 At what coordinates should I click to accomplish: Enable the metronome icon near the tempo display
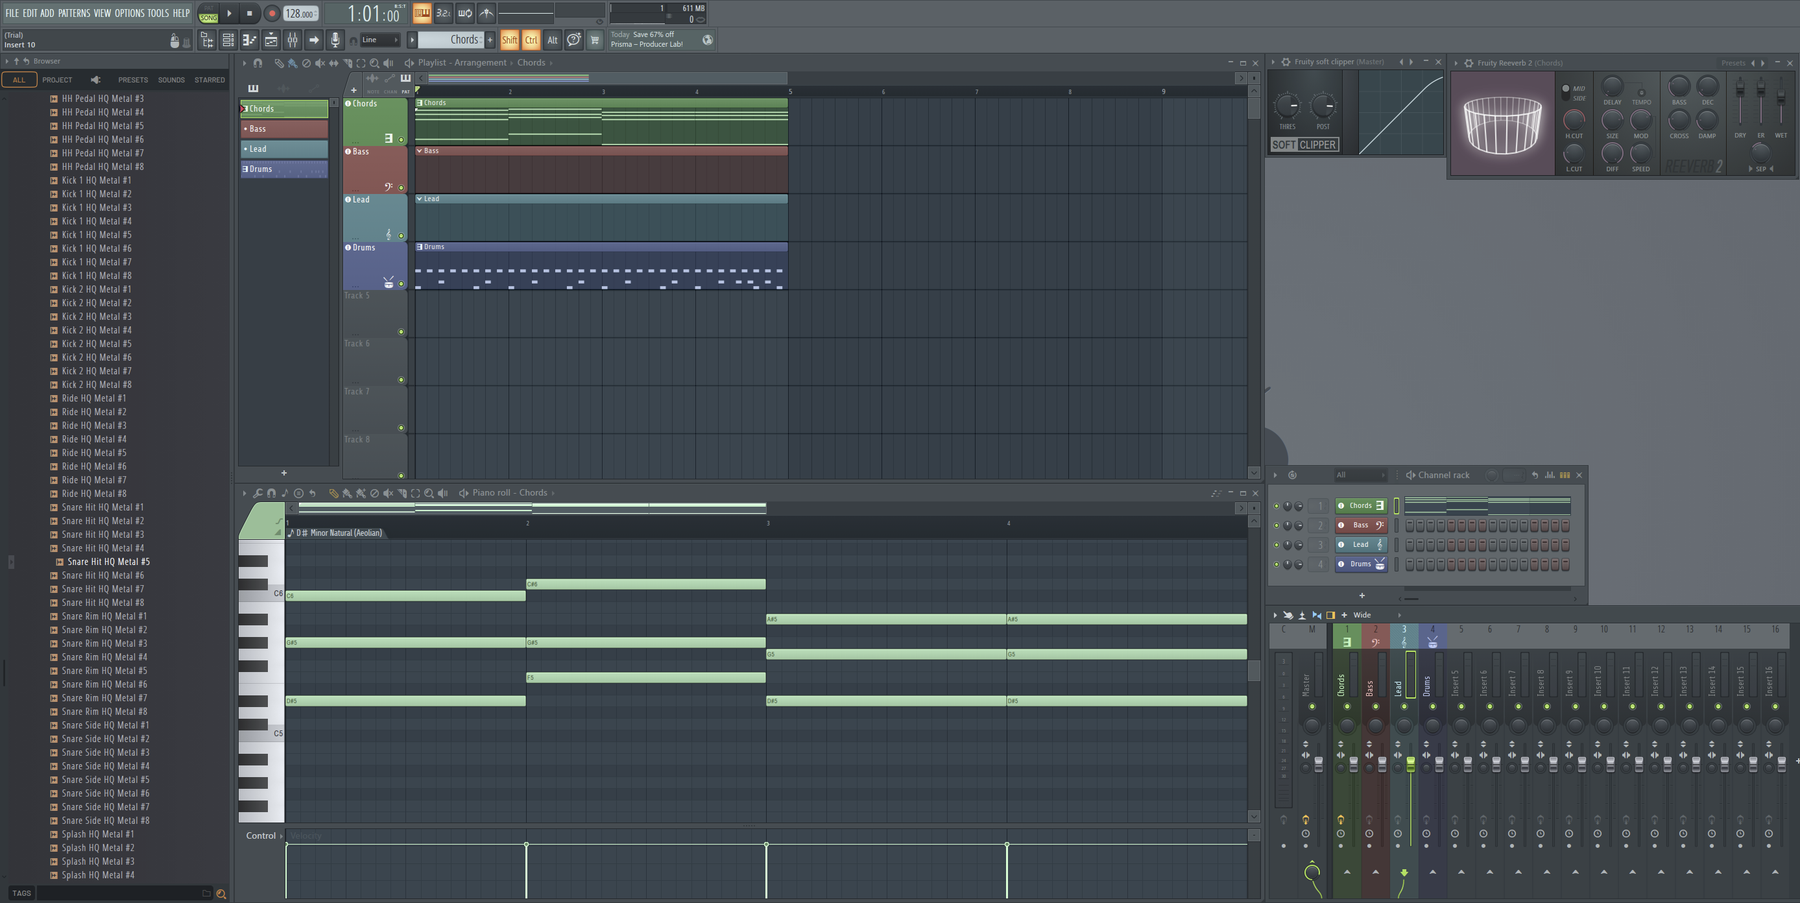pos(485,13)
